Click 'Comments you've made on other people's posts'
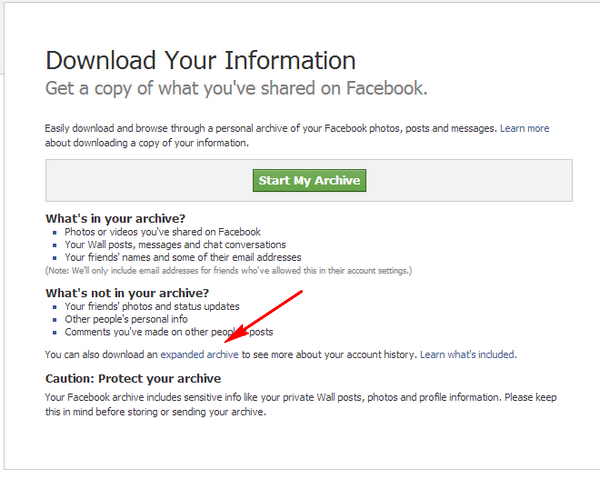The image size is (600, 489). click(x=169, y=332)
